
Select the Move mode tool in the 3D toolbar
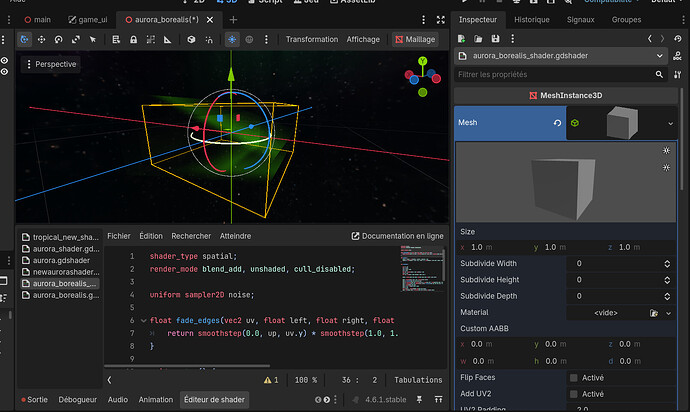[x=42, y=39]
